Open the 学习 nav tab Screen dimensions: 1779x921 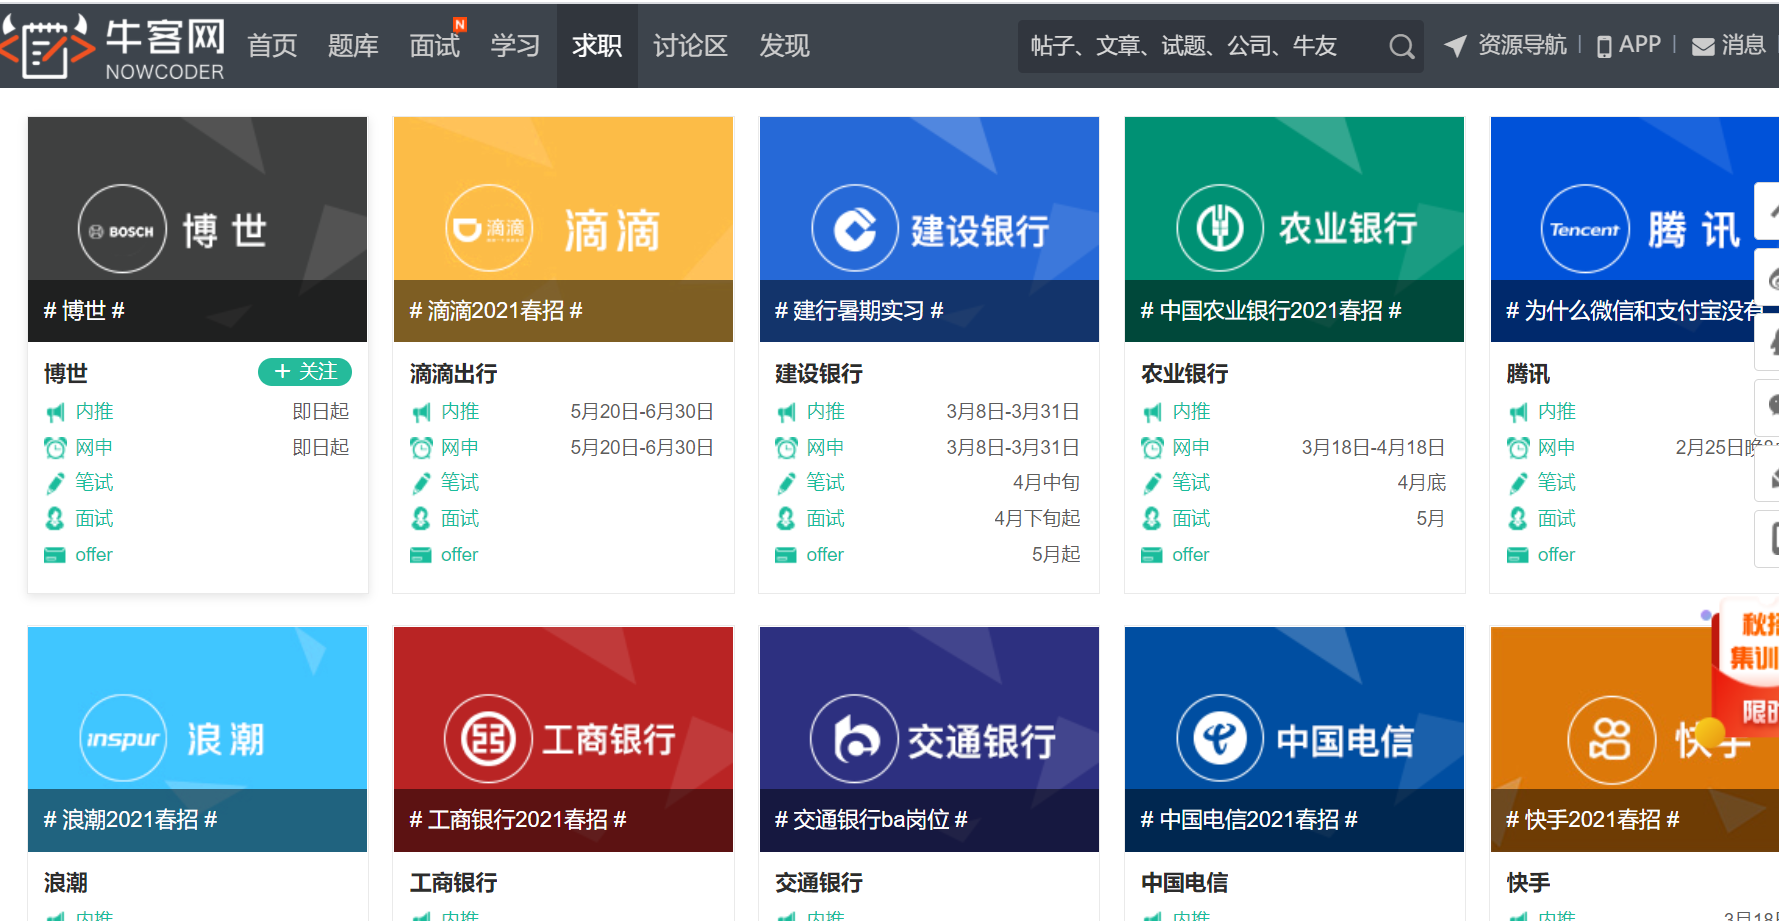tap(515, 46)
